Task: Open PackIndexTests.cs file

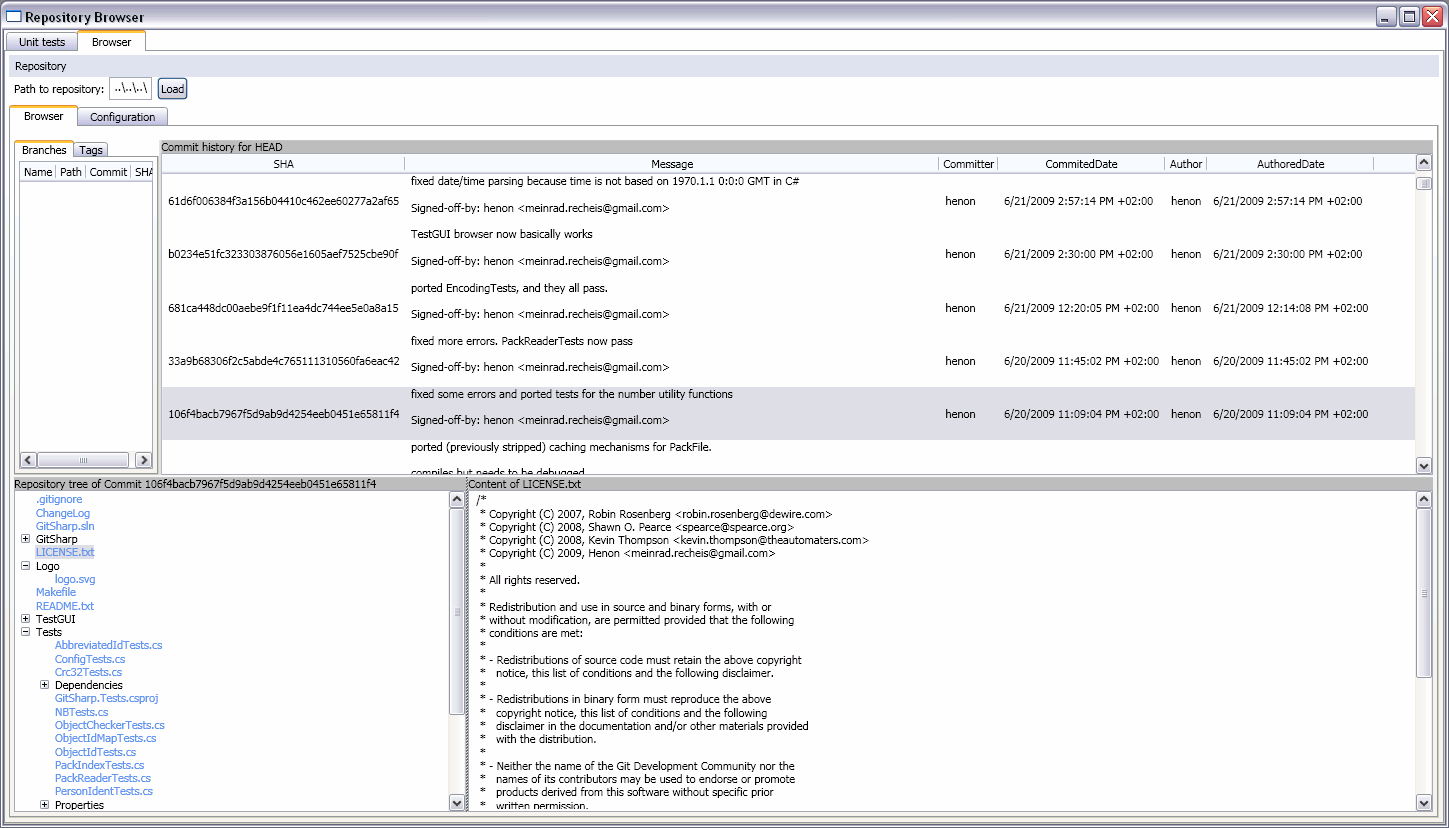Action: pos(100,765)
